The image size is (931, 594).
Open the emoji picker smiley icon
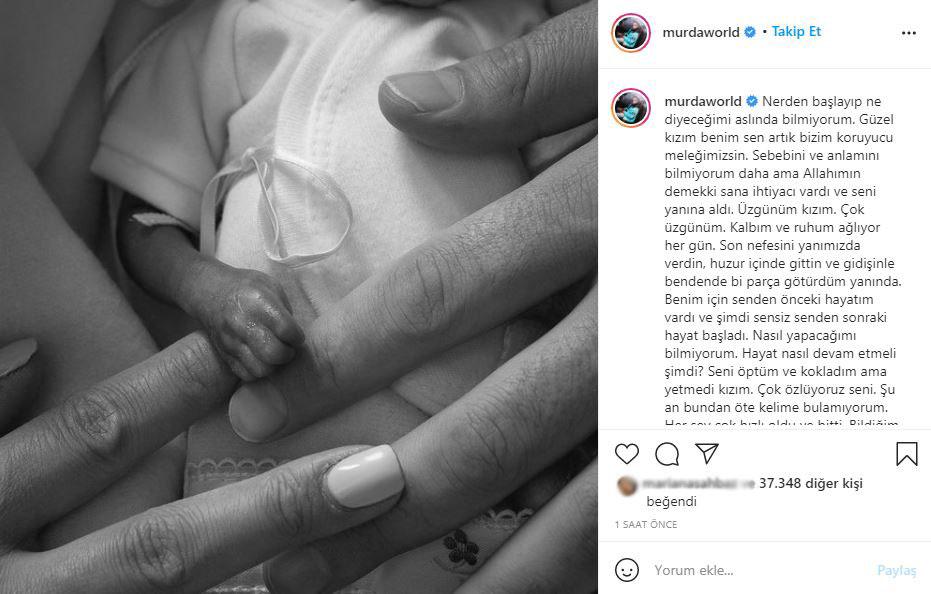tap(626, 570)
